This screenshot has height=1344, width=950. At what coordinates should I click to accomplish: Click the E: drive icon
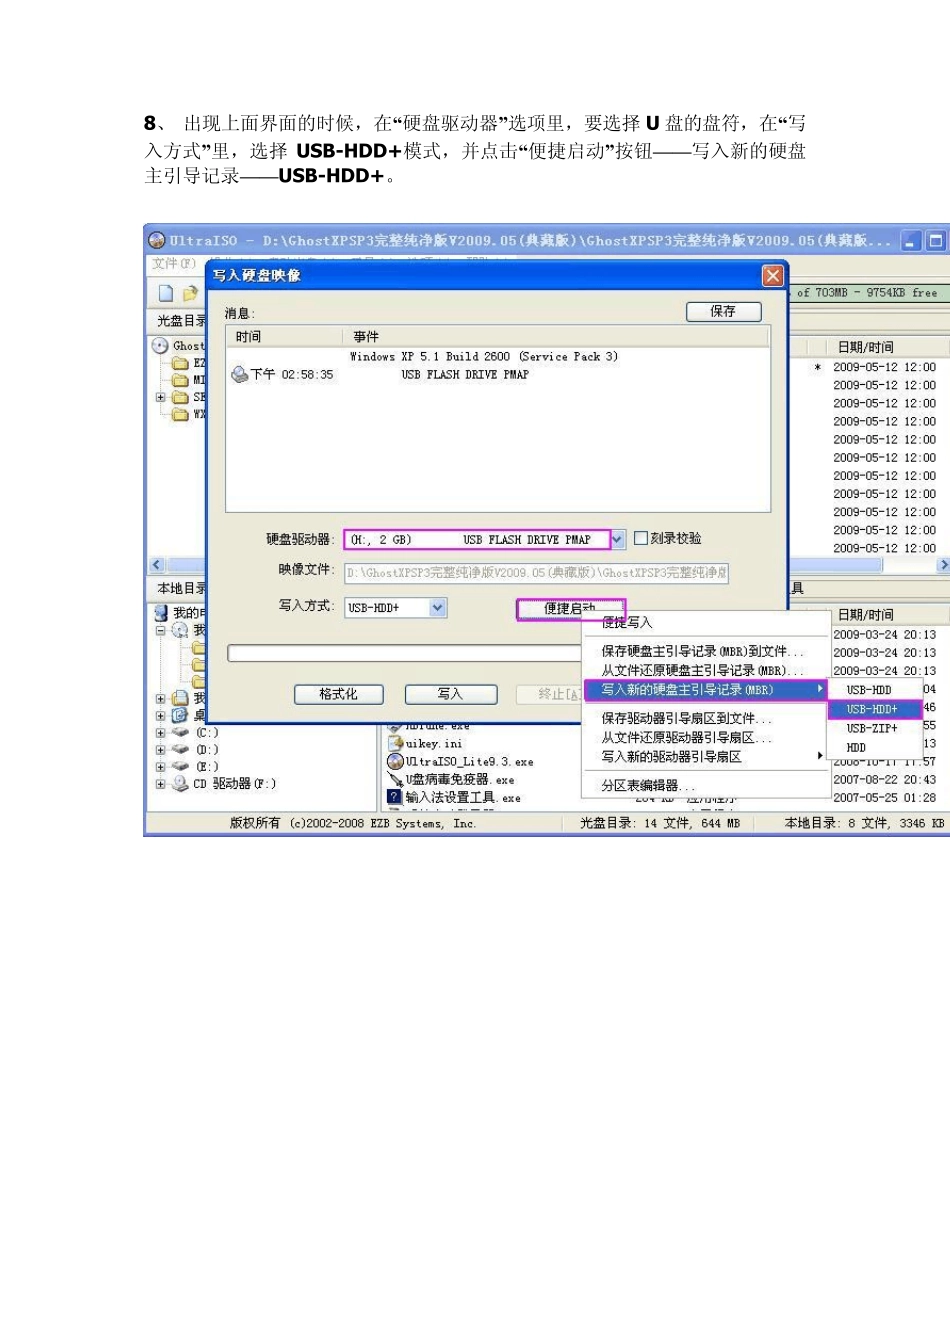180,767
